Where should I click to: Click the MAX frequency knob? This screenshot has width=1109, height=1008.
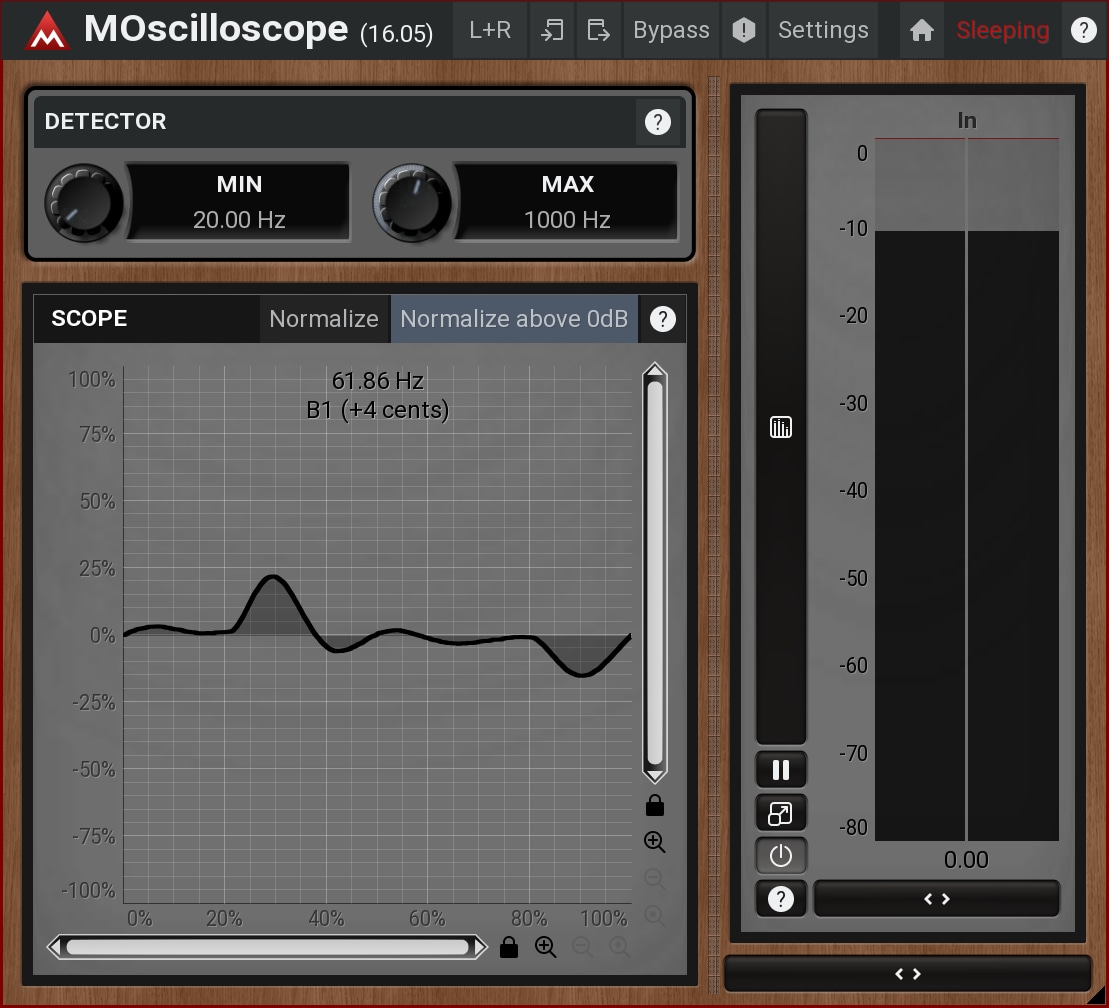tap(412, 203)
